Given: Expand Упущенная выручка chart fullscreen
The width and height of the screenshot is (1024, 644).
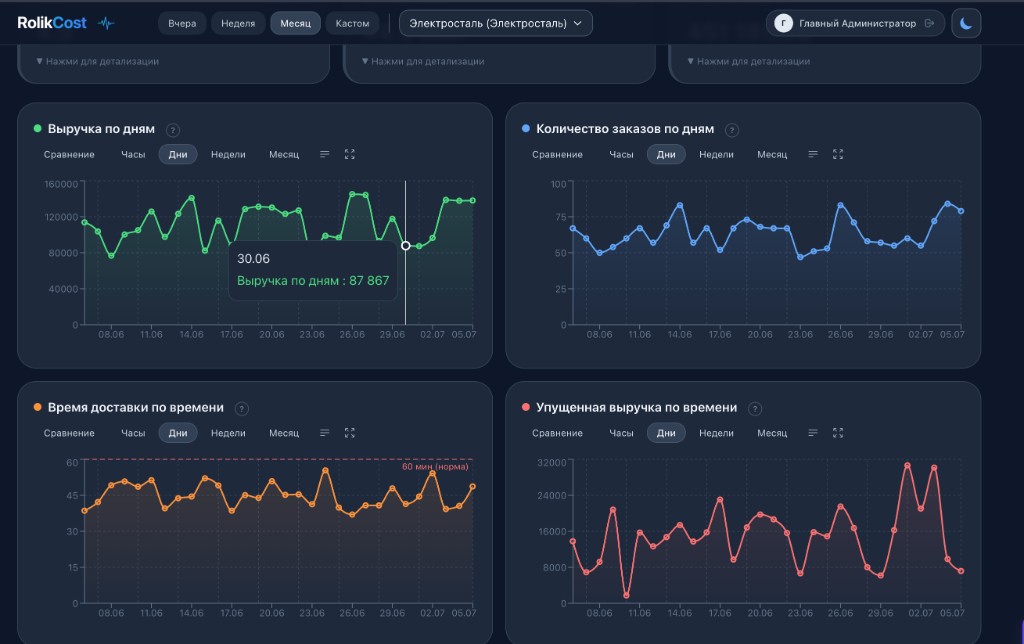Looking at the screenshot, I should [838, 432].
